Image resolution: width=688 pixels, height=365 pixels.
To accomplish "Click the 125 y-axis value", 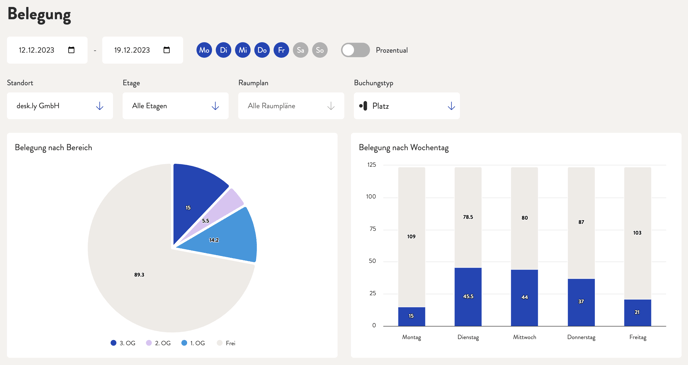I will click(x=372, y=165).
